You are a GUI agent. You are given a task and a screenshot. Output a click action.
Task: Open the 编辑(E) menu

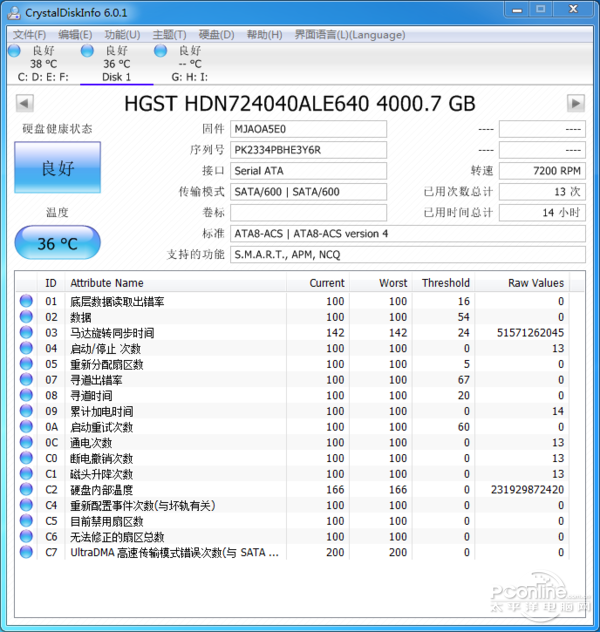[75, 35]
